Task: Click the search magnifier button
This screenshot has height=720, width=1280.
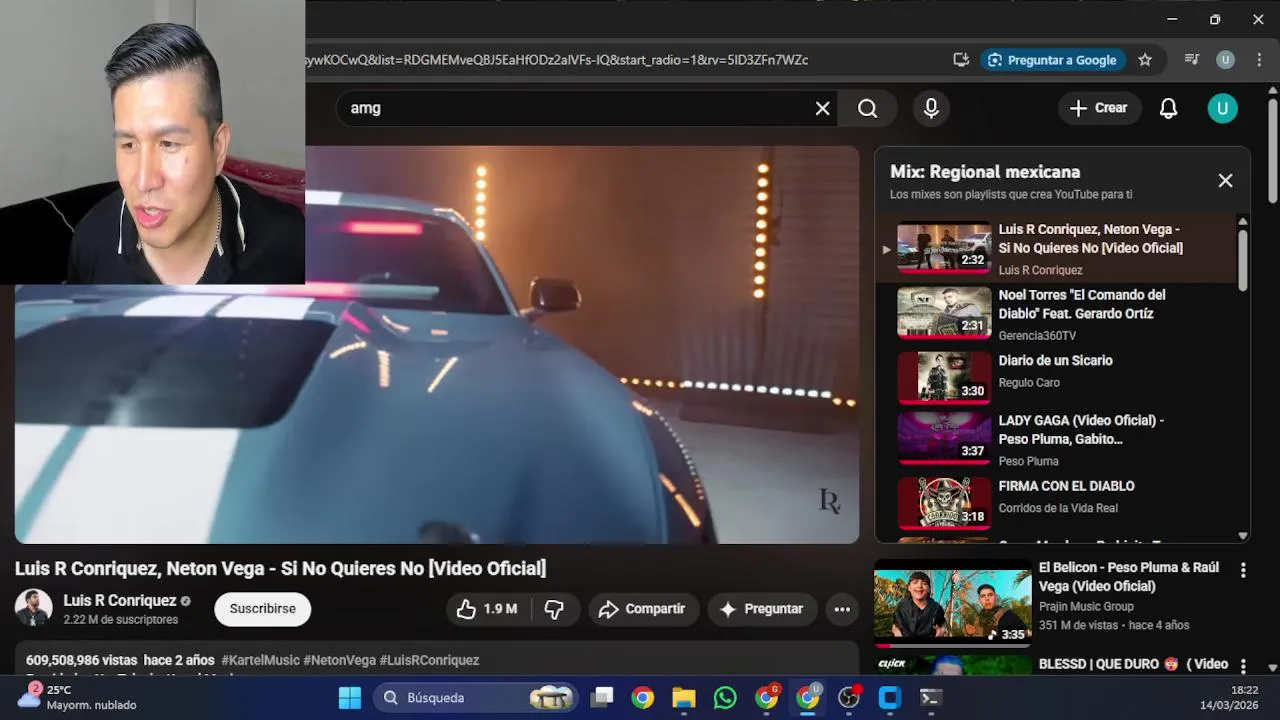Action: coord(868,108)
